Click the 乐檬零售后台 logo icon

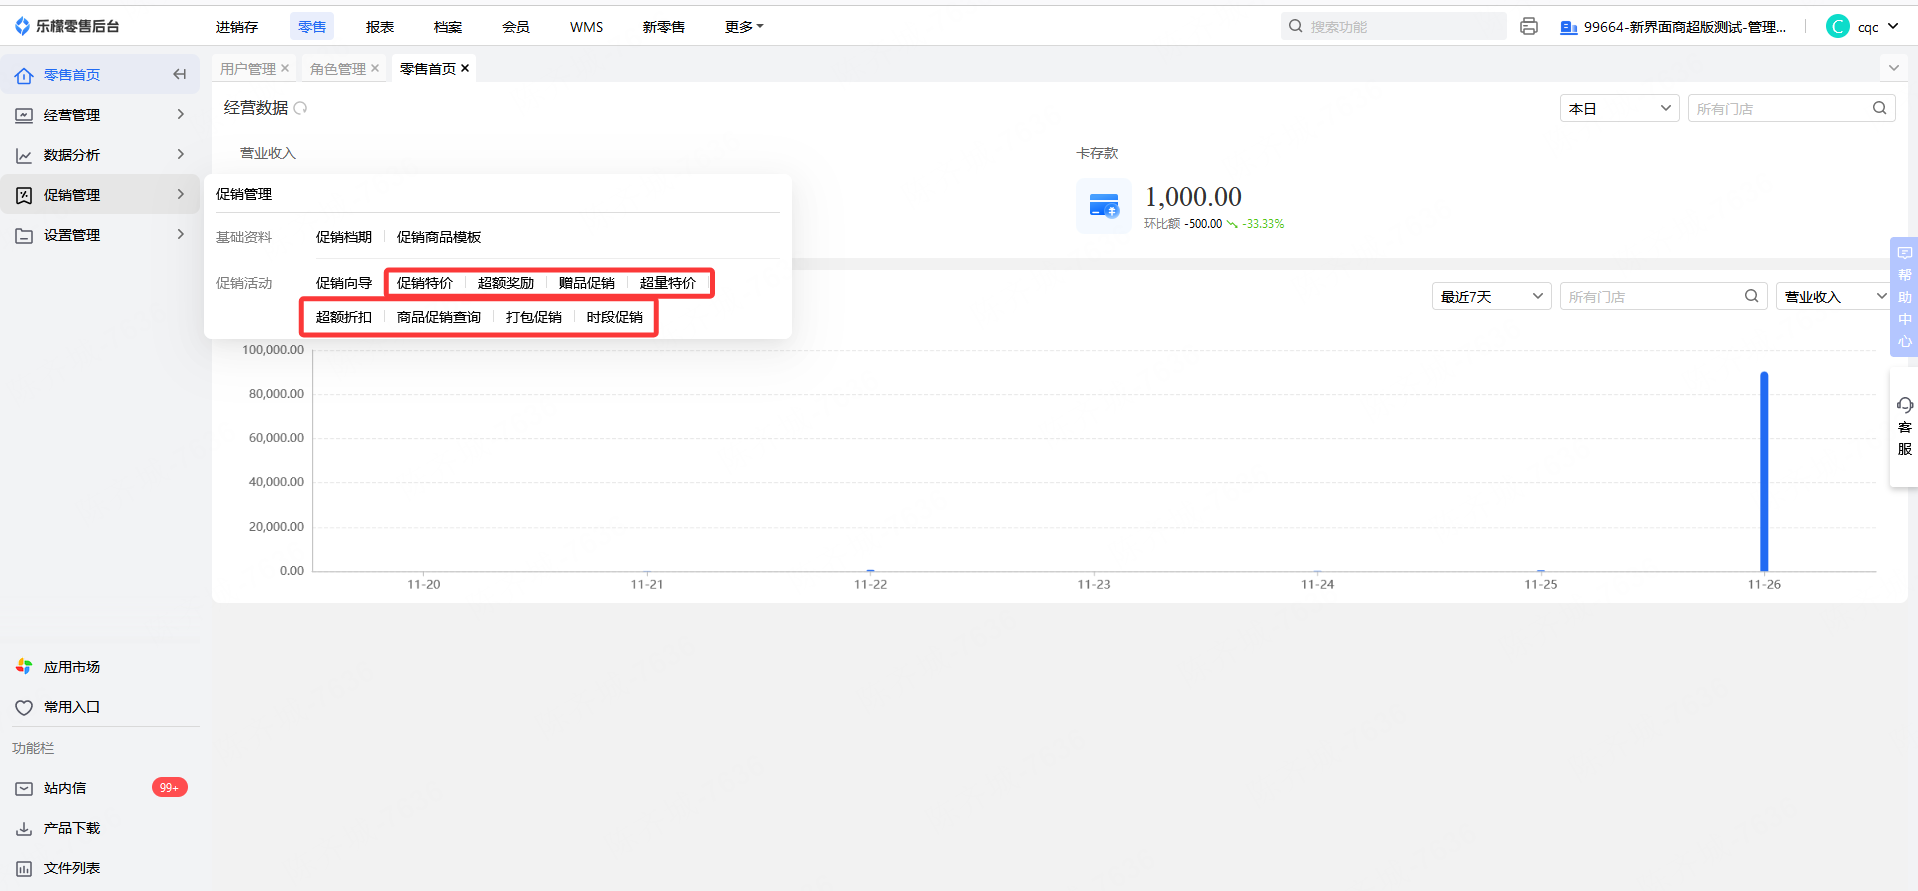[x=23, y=26]
